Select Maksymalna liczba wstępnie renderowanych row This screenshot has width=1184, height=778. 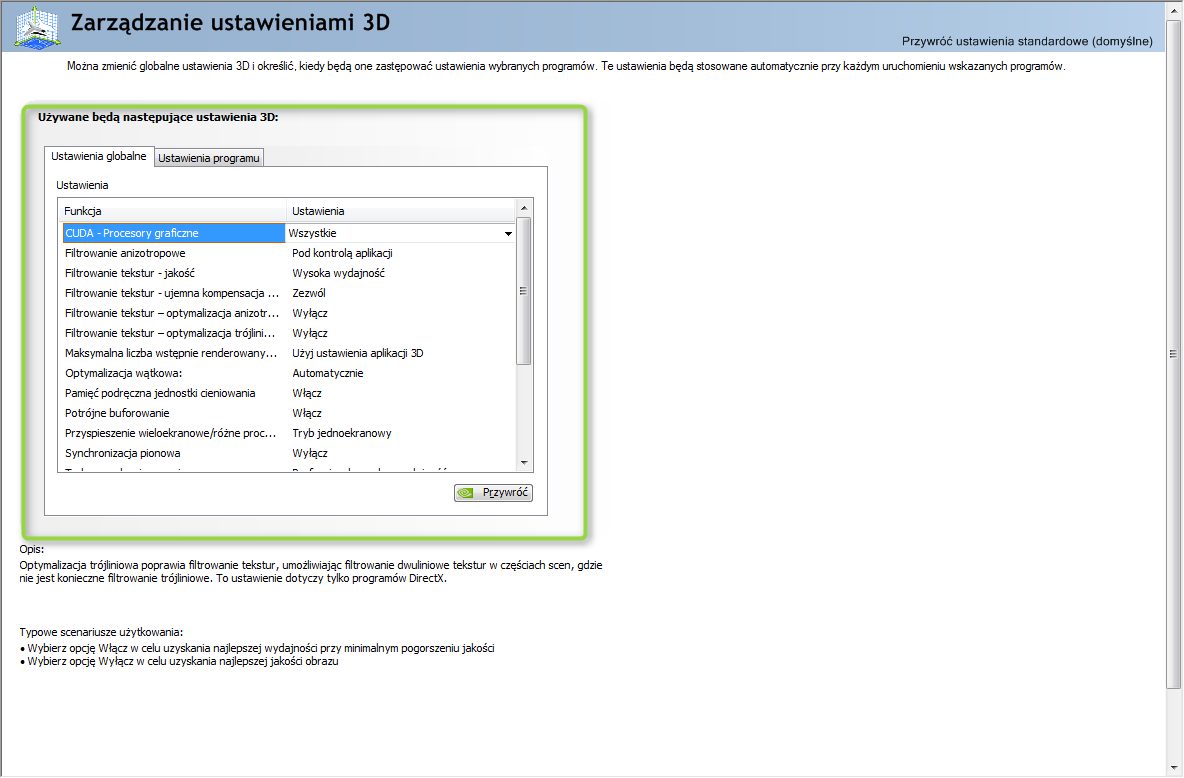pos(288,353)
